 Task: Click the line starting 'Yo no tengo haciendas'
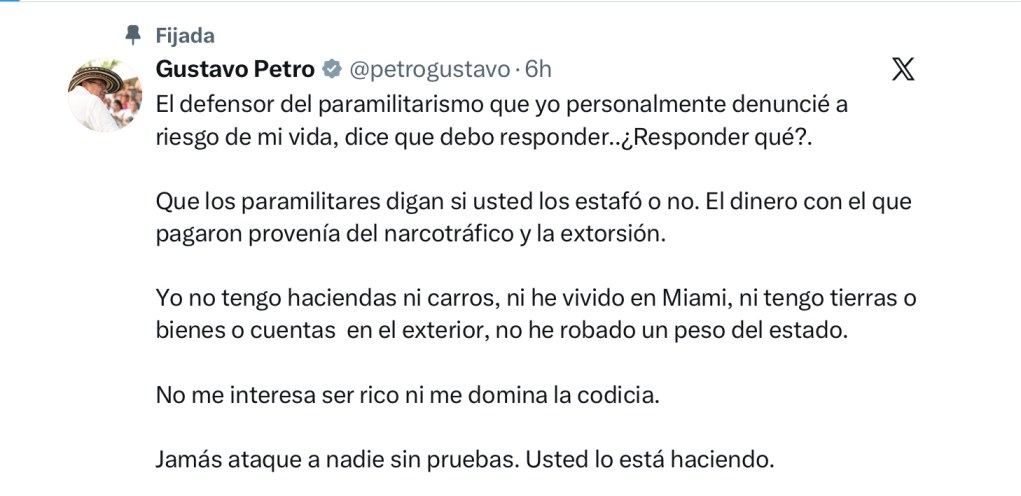536,298
